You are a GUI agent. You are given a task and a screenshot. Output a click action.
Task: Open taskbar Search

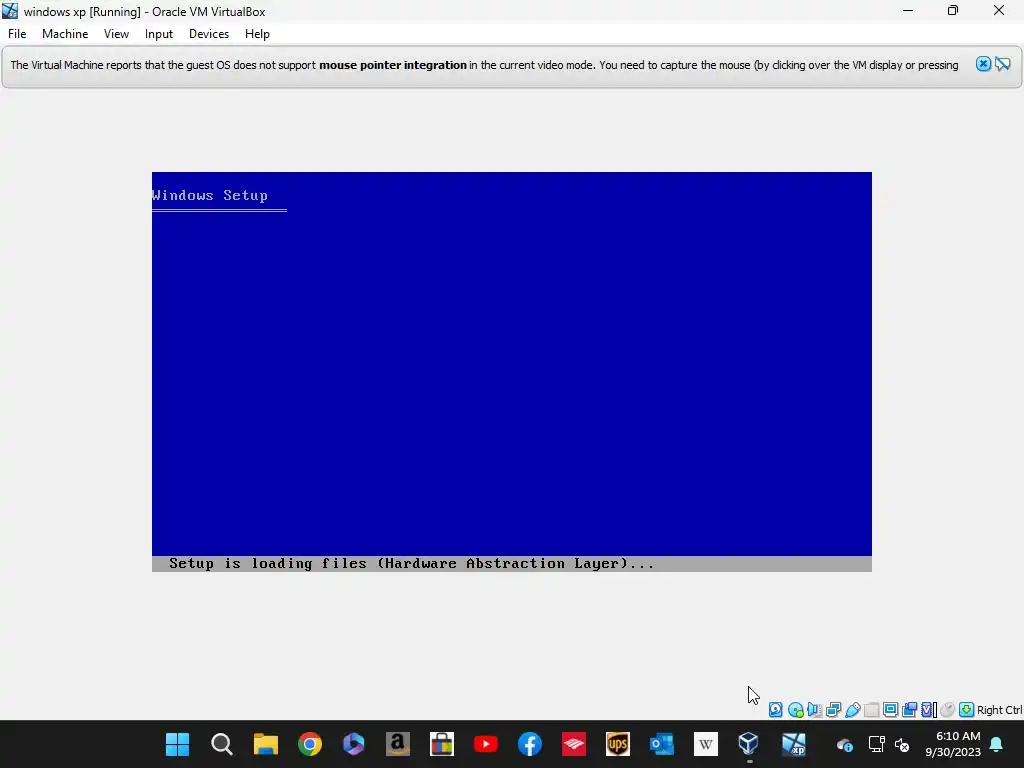pyautogui.click(x=222, y=744)
